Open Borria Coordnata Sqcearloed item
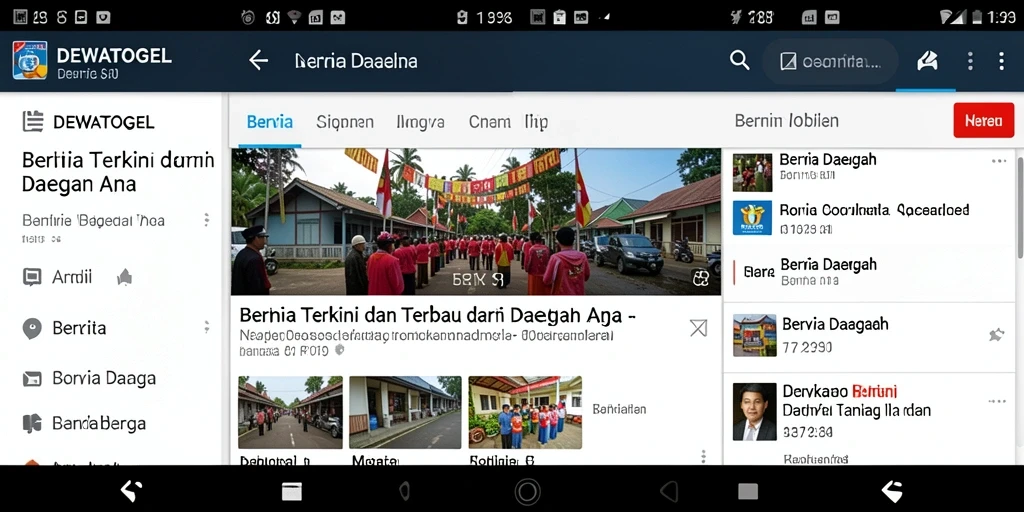This screenshot has width=1024, height=512. coord(869,219)
